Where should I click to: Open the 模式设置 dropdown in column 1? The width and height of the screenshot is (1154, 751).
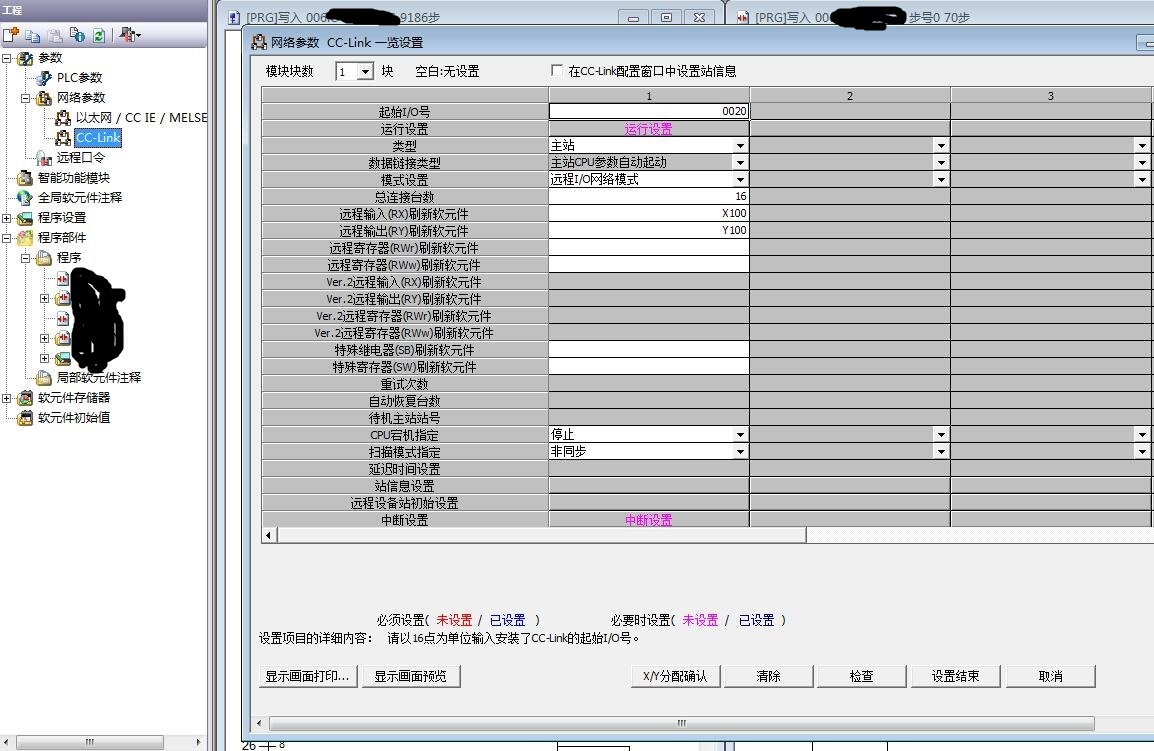(x=740, y=180)
